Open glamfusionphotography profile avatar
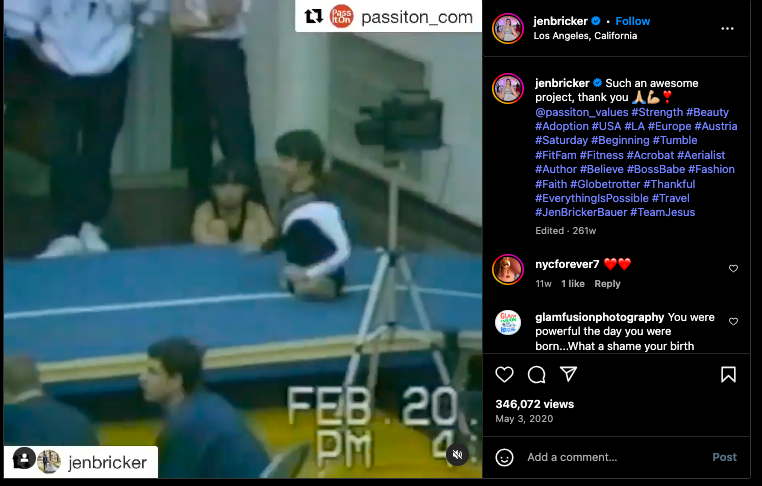 point(508,323)
